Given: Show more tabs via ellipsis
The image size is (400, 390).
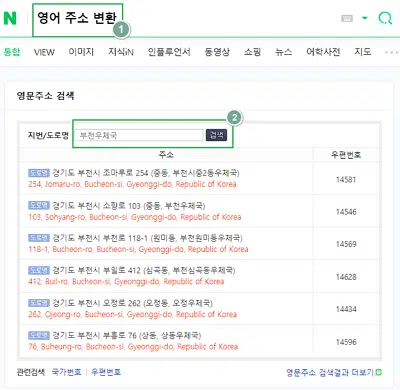Looking at the screenshot, I should coord(391,52).
